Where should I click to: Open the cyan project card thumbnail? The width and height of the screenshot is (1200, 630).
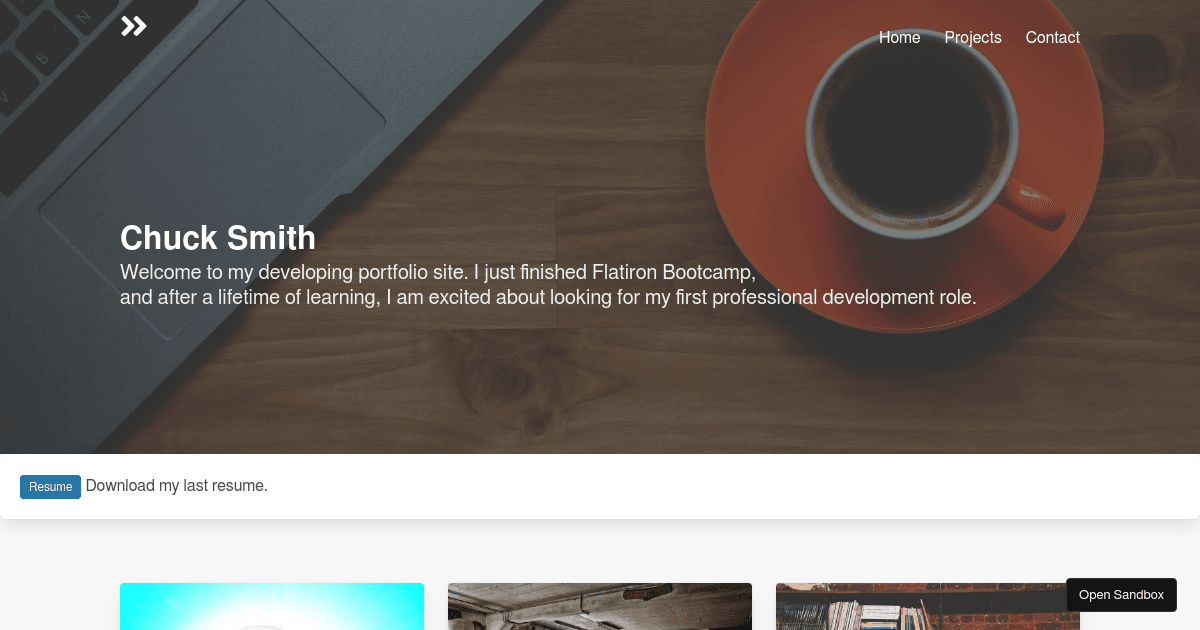(272, 606)
